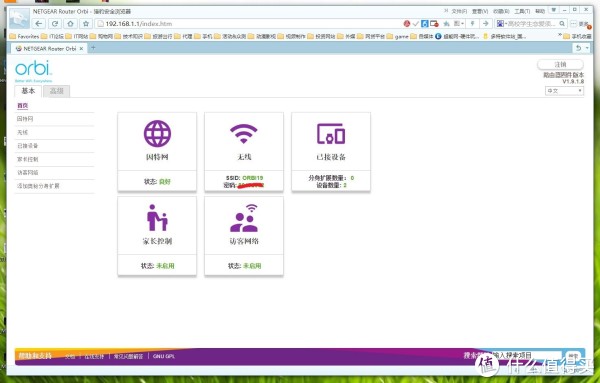Click the SSID value ORBI19

pos(253,178)
